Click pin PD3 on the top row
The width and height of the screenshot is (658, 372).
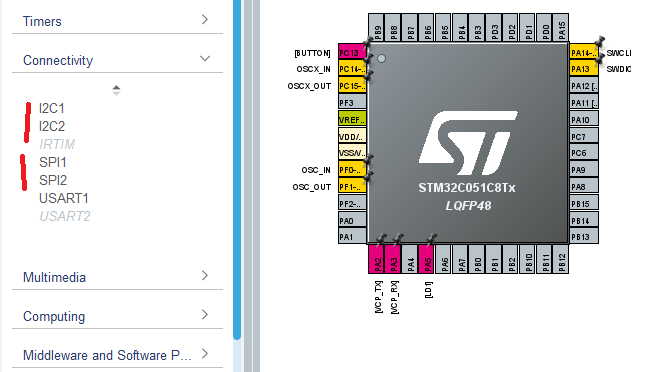pos(494,28)
